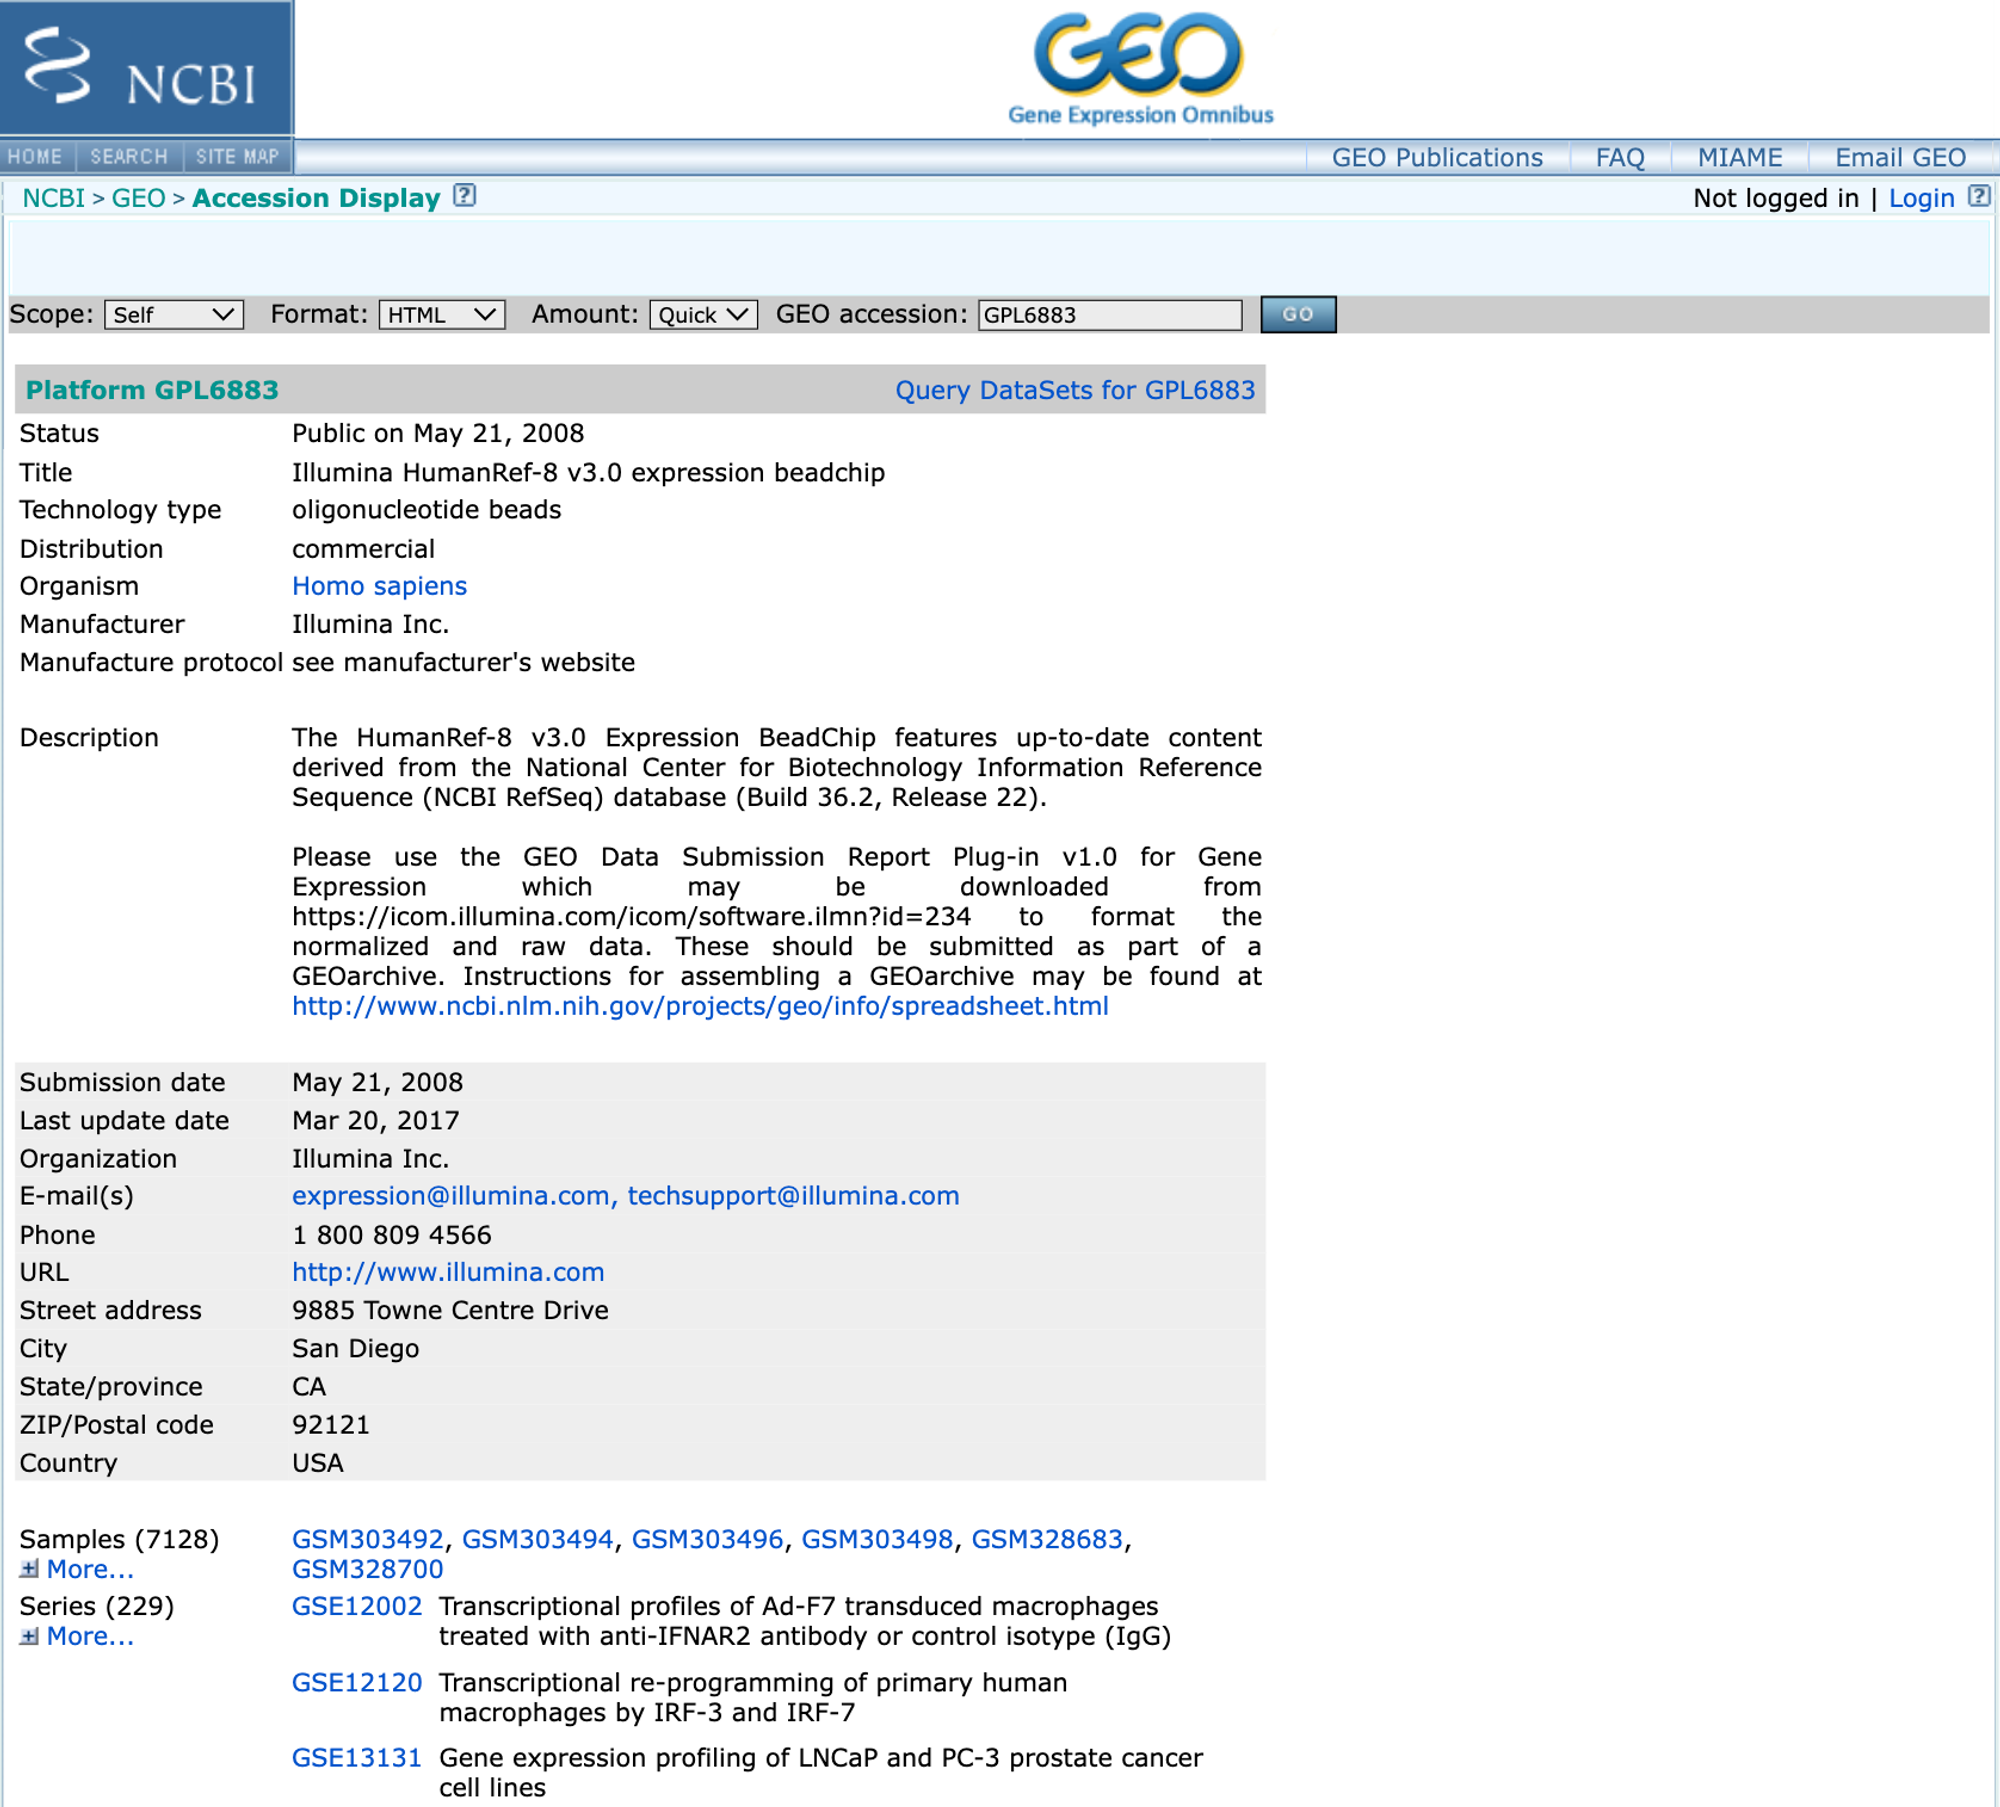Open SEARCH in navigation bar

pos(129,157)
